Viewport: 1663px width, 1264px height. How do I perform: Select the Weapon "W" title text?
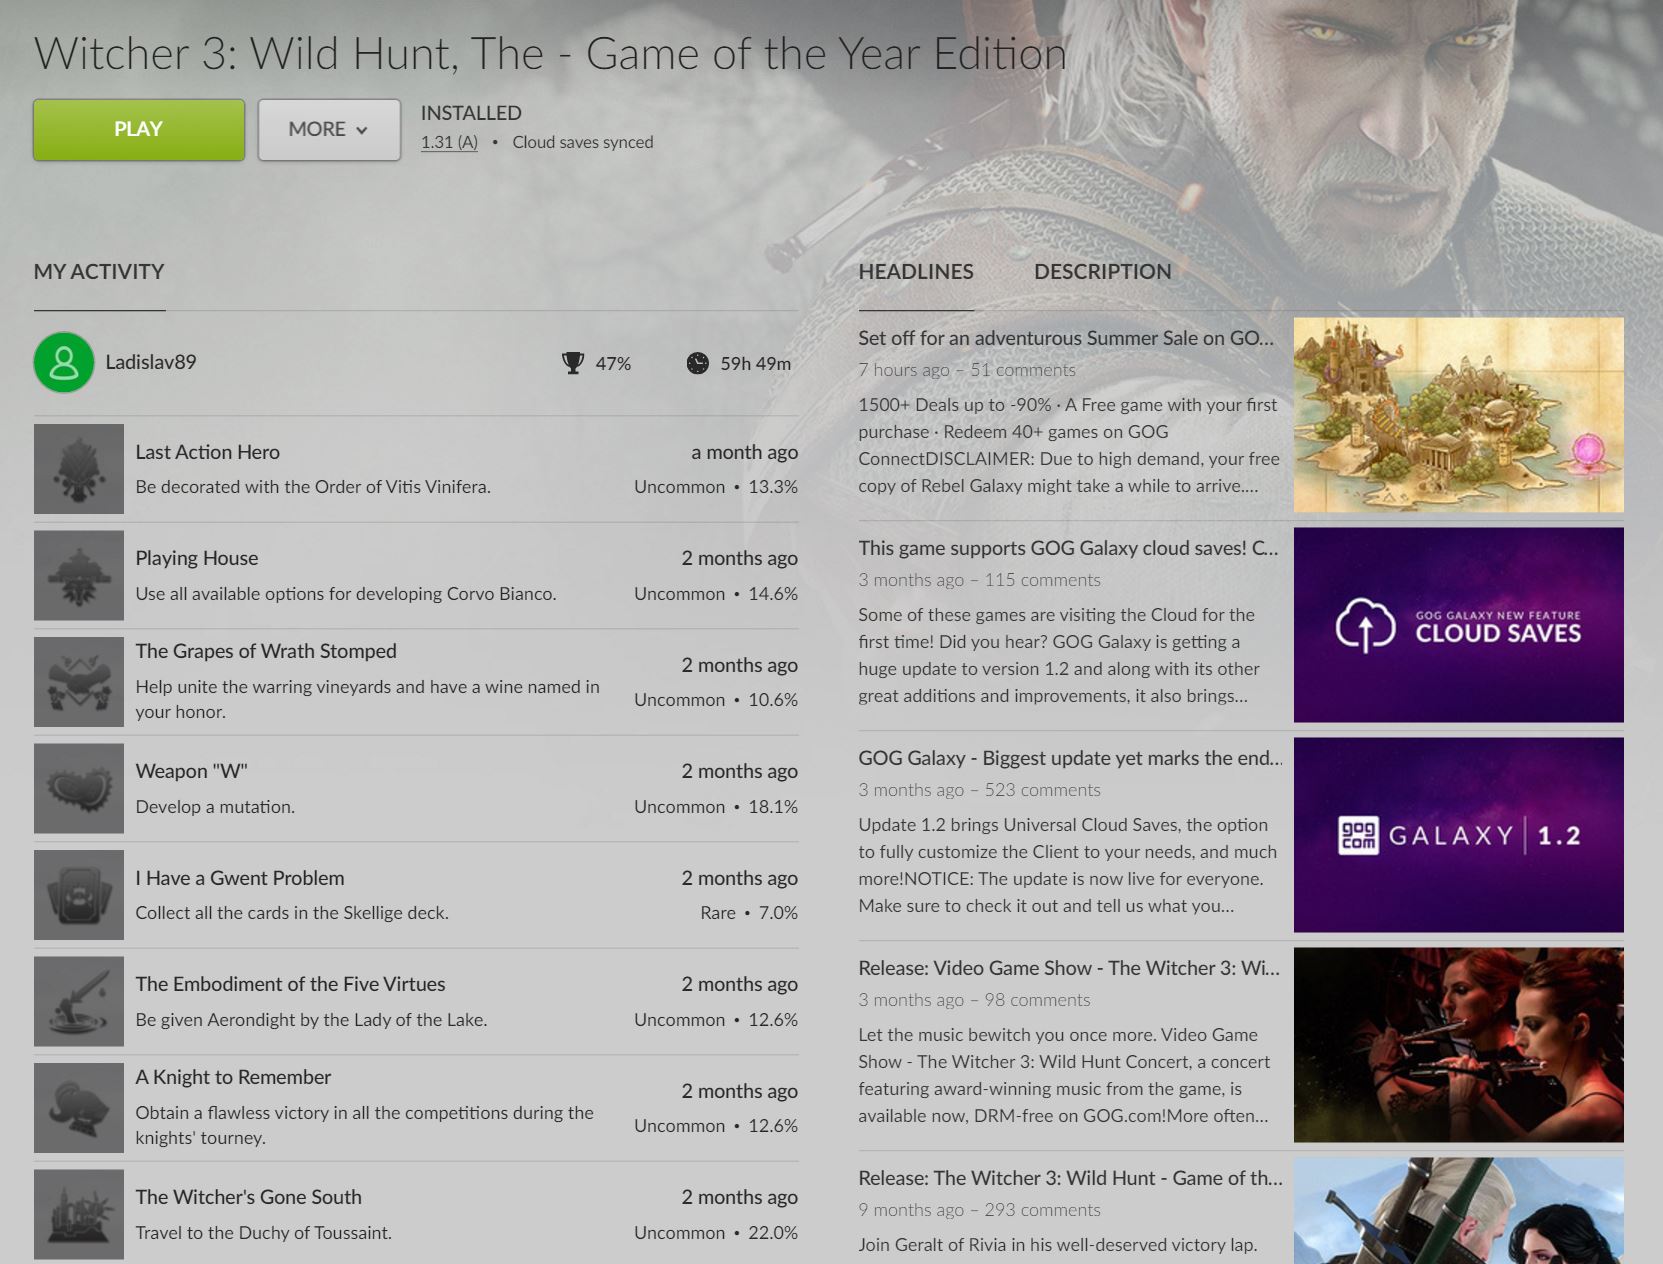[191, 771]
